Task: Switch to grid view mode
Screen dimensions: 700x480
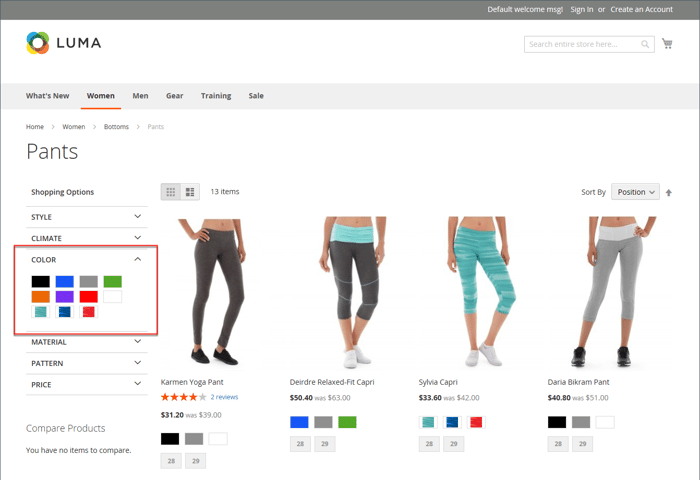Action: coord(171,192)
